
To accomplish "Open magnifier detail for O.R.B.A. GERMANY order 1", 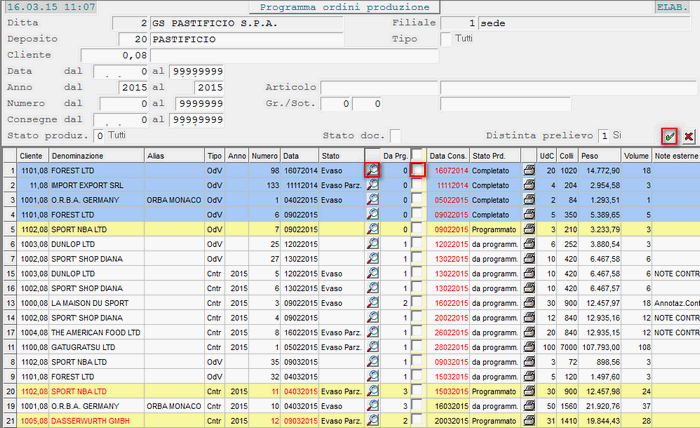I will (x=372, y=199).
